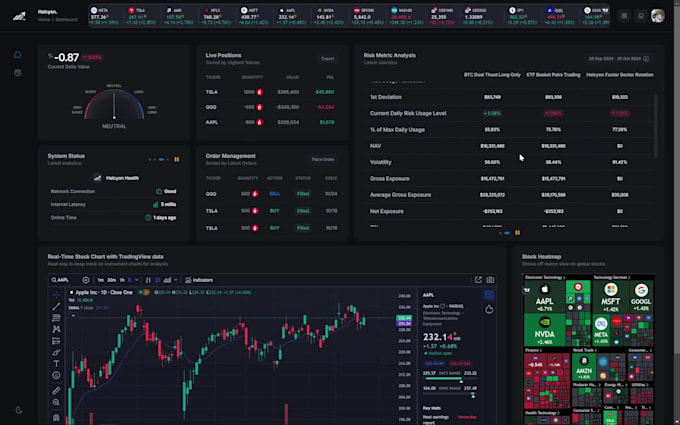Select the NFLX ticker in top tape
Viewport: 680px width, 425px height.
pos(217,16)
